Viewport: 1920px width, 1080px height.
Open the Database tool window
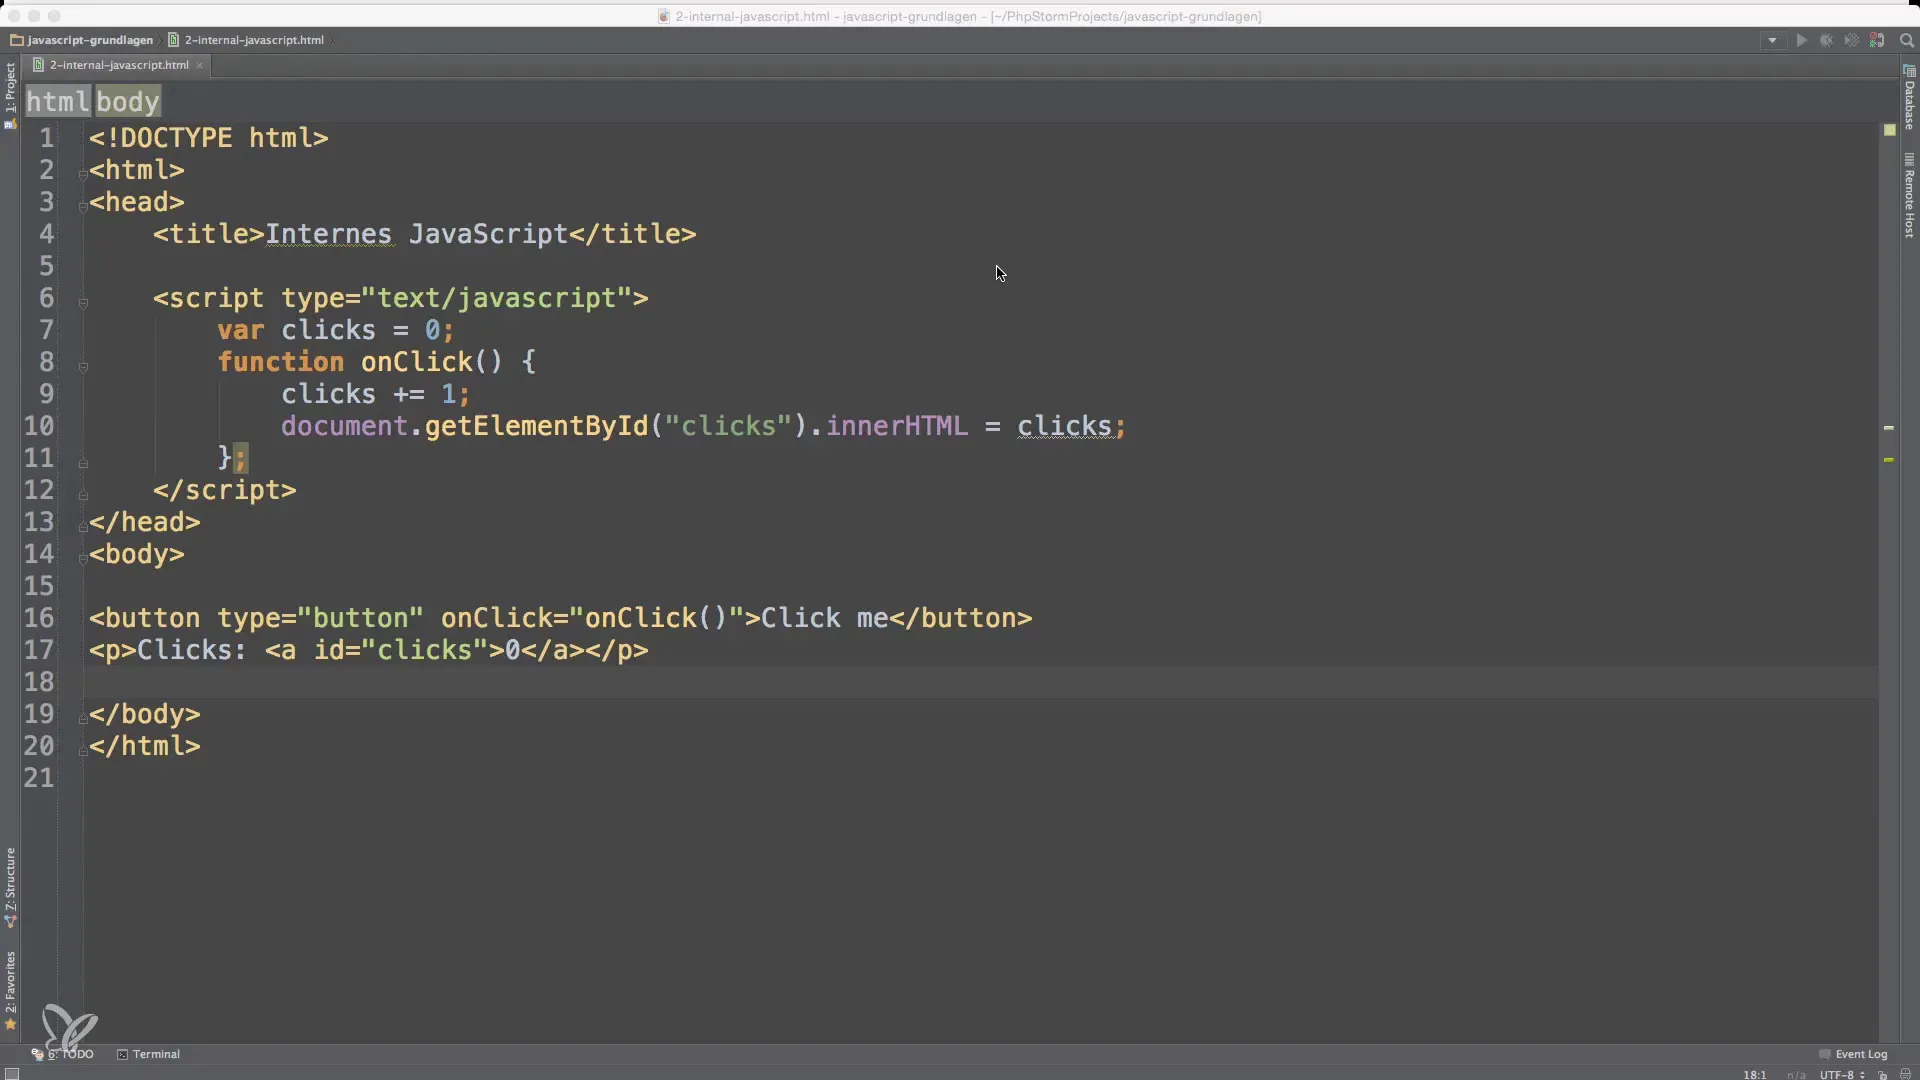tap(1909, 97)
